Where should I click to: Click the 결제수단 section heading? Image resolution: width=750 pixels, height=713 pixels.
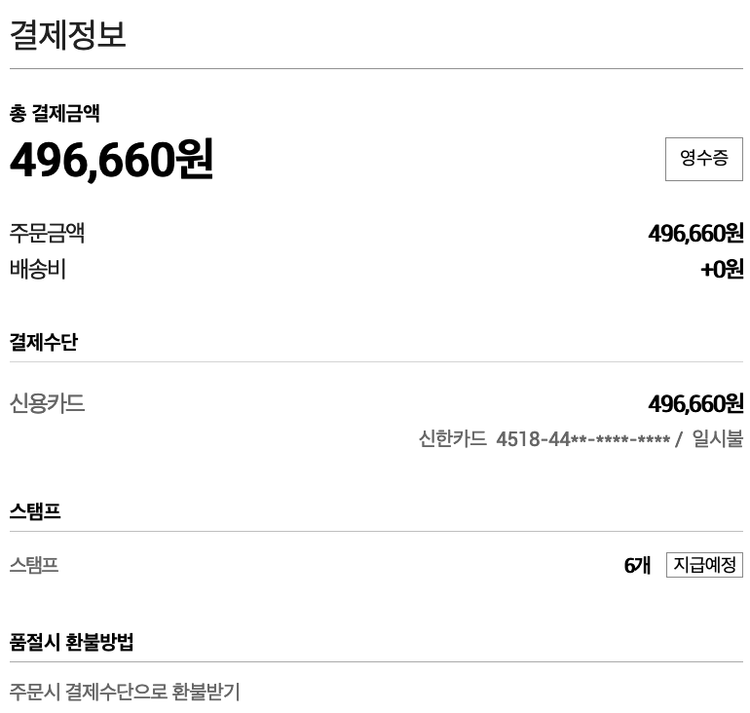tap(44, 342)
